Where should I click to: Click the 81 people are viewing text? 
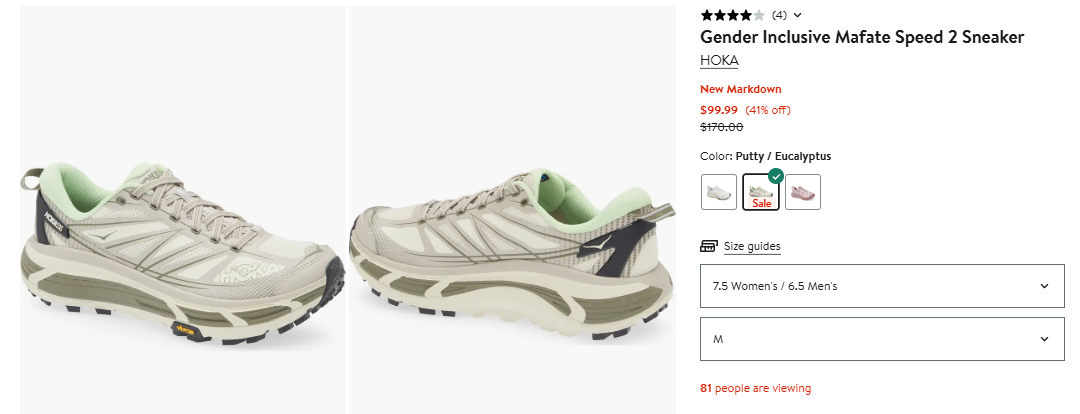[x=756, y=389]
